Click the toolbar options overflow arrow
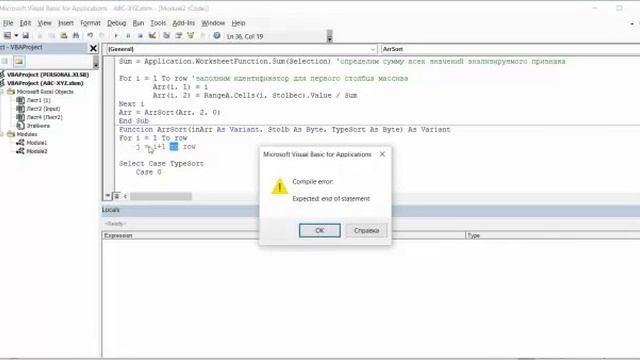The width and height of the screenshot is (640, 360). pos(329,37)
